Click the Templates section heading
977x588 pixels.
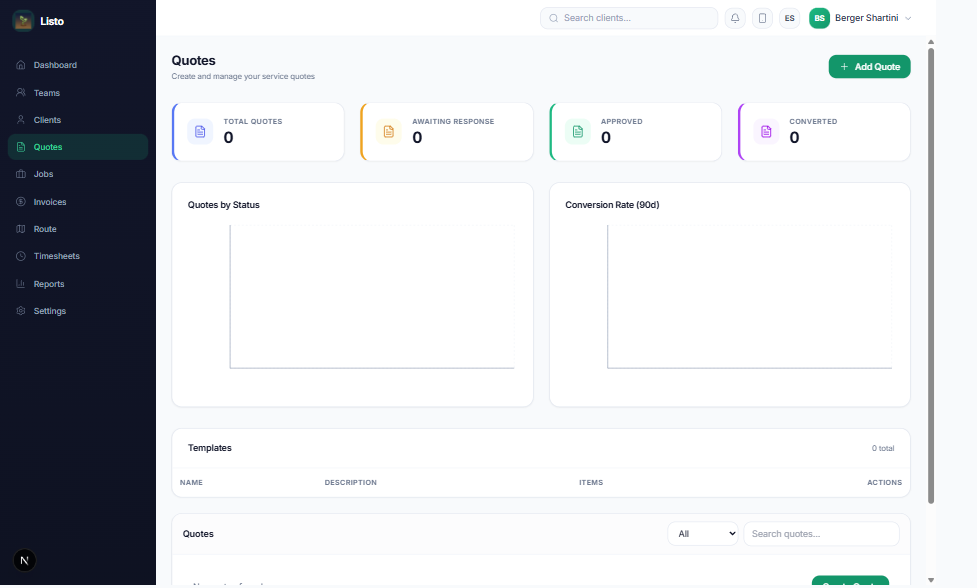pyautogui.click(x=209, y=448)
